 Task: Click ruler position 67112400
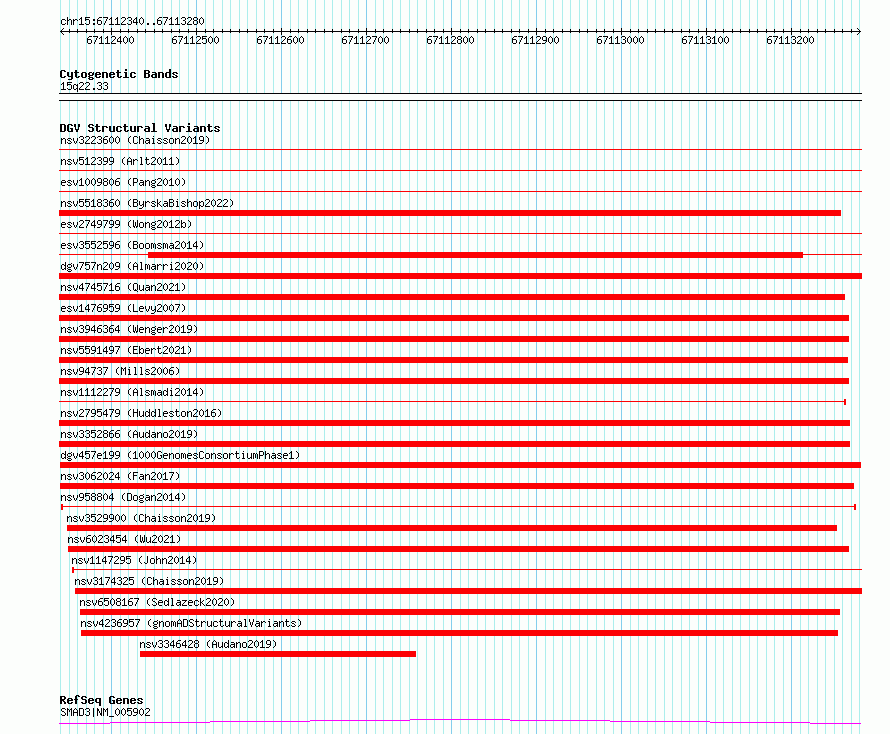(110, 40)
